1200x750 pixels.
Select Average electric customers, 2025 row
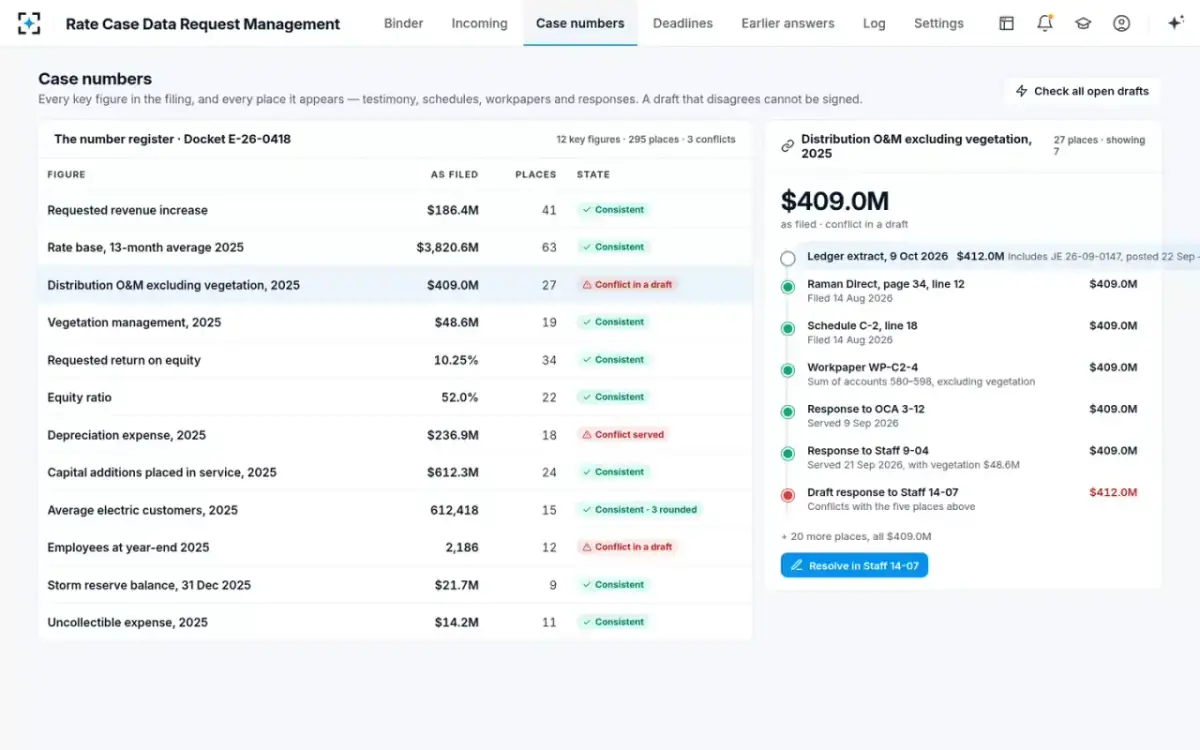395,510
